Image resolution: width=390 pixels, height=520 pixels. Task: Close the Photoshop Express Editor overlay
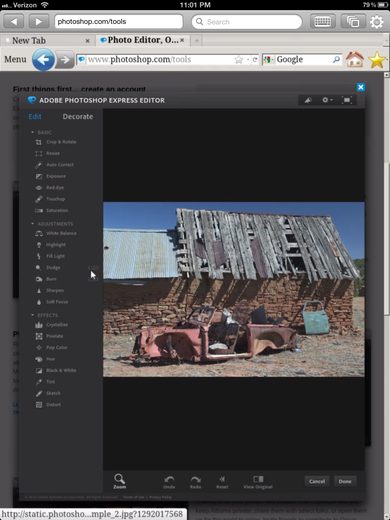(x=360, y=87)
